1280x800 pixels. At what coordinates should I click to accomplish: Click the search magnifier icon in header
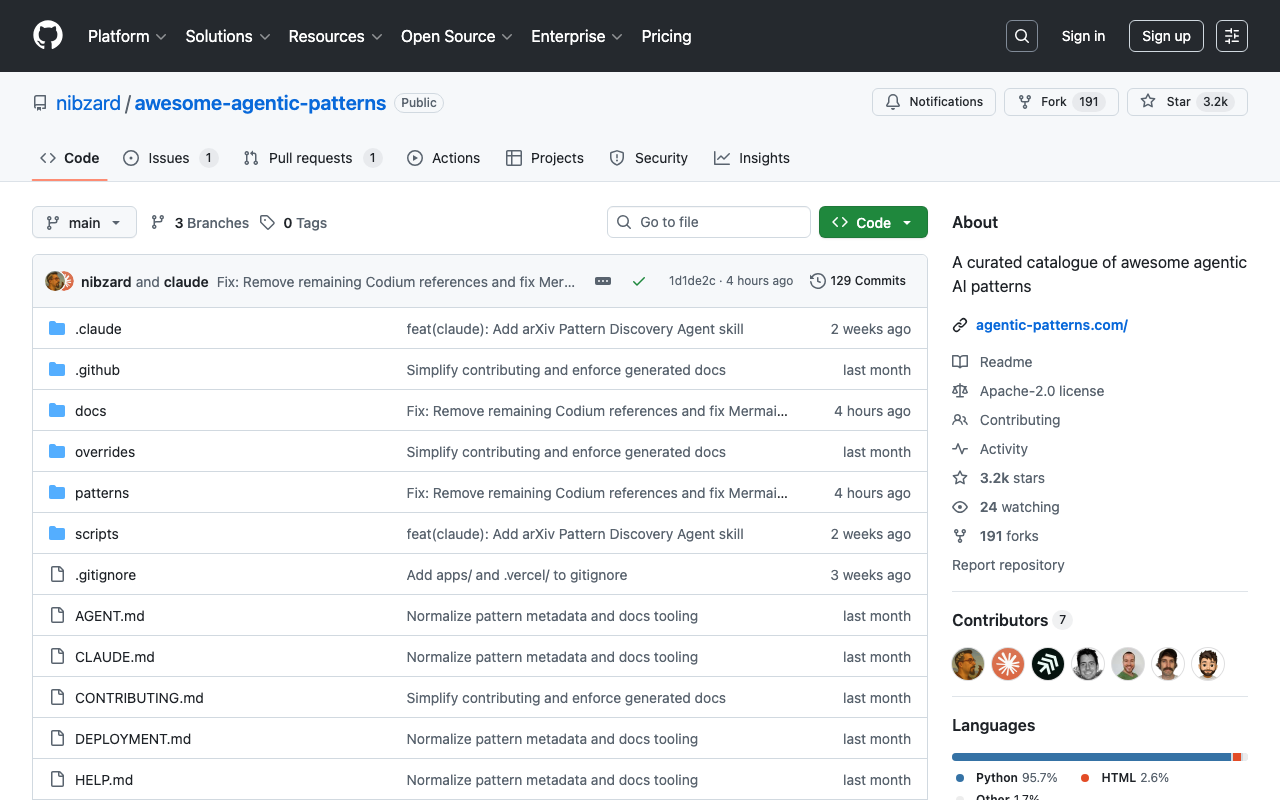[1022, 36]
